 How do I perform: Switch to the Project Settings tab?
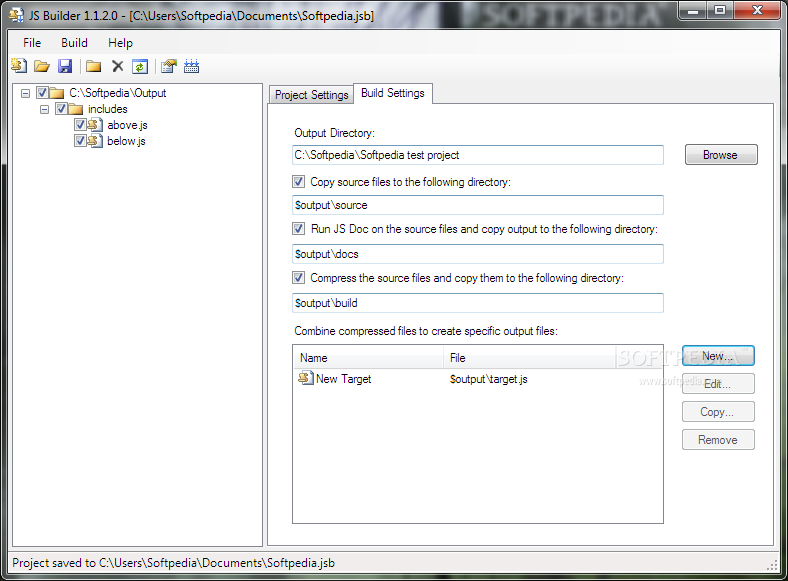pos(312,94)
